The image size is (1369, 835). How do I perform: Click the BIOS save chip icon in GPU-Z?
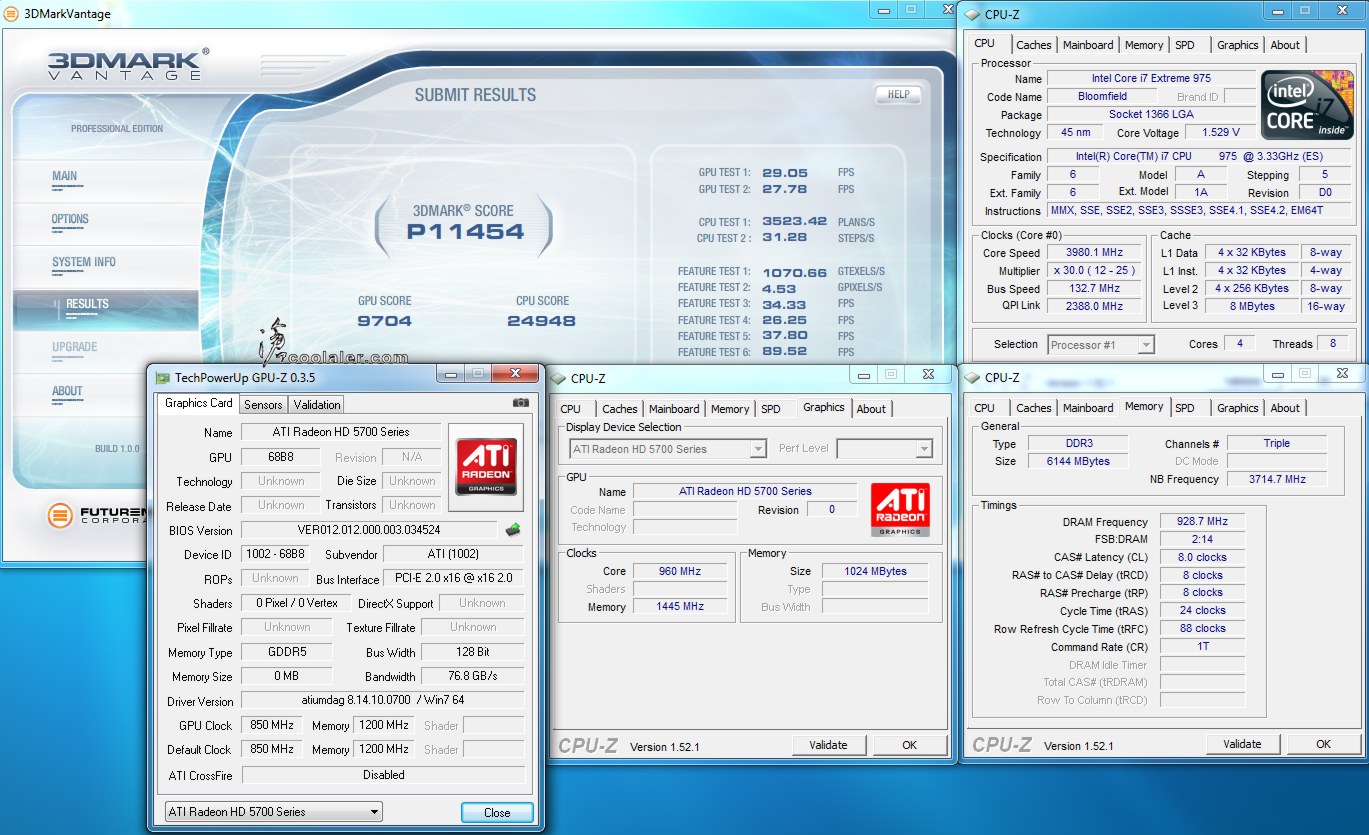coord(512,530)
